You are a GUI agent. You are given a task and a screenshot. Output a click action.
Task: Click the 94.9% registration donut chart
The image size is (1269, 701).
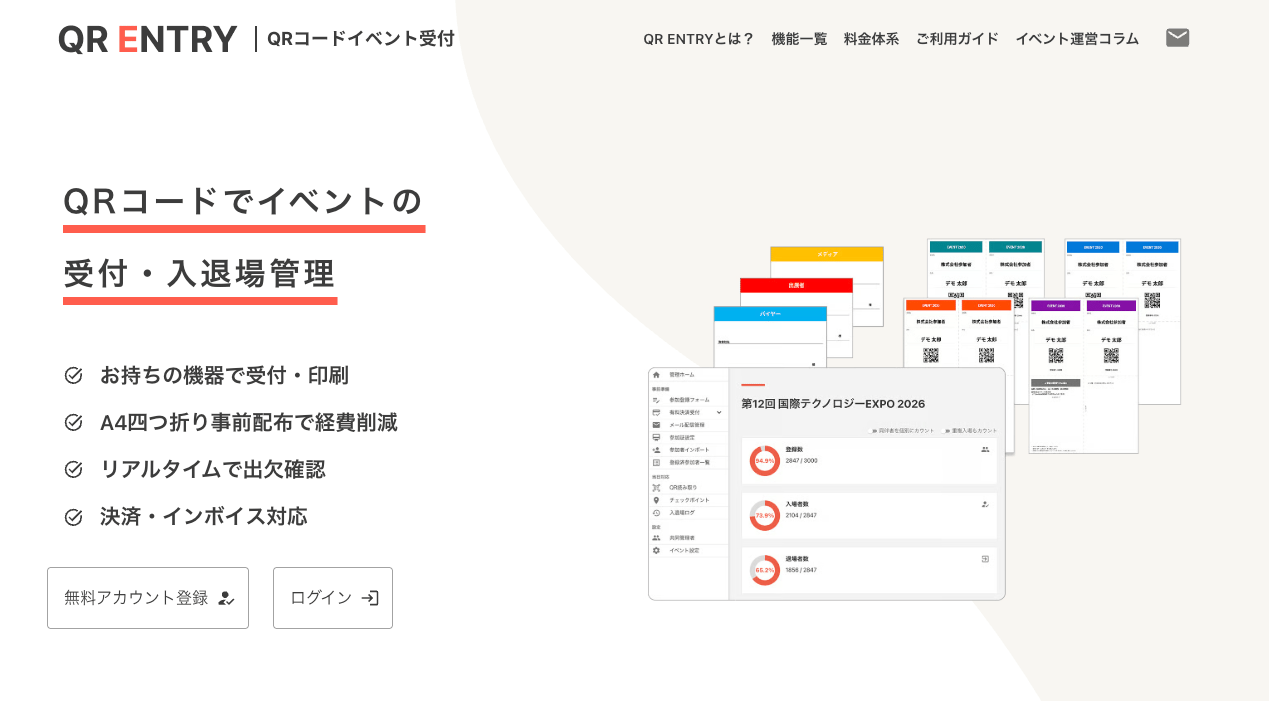(x=765, y=461)
